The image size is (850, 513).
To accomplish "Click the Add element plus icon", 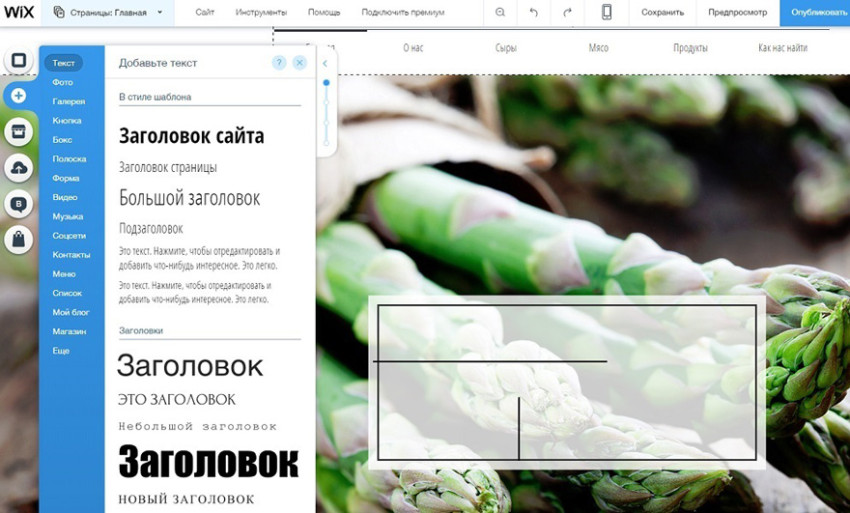I will (18, 96).
